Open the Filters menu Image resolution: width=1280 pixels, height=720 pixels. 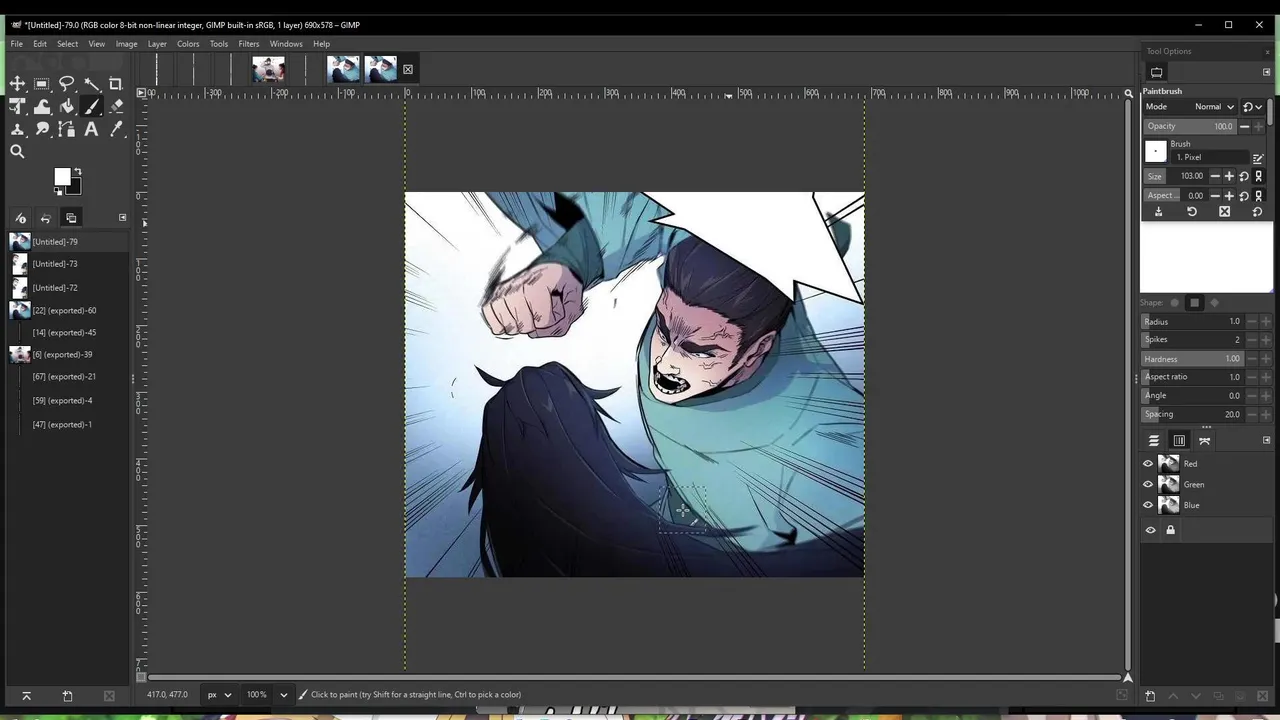pos(249,44)
